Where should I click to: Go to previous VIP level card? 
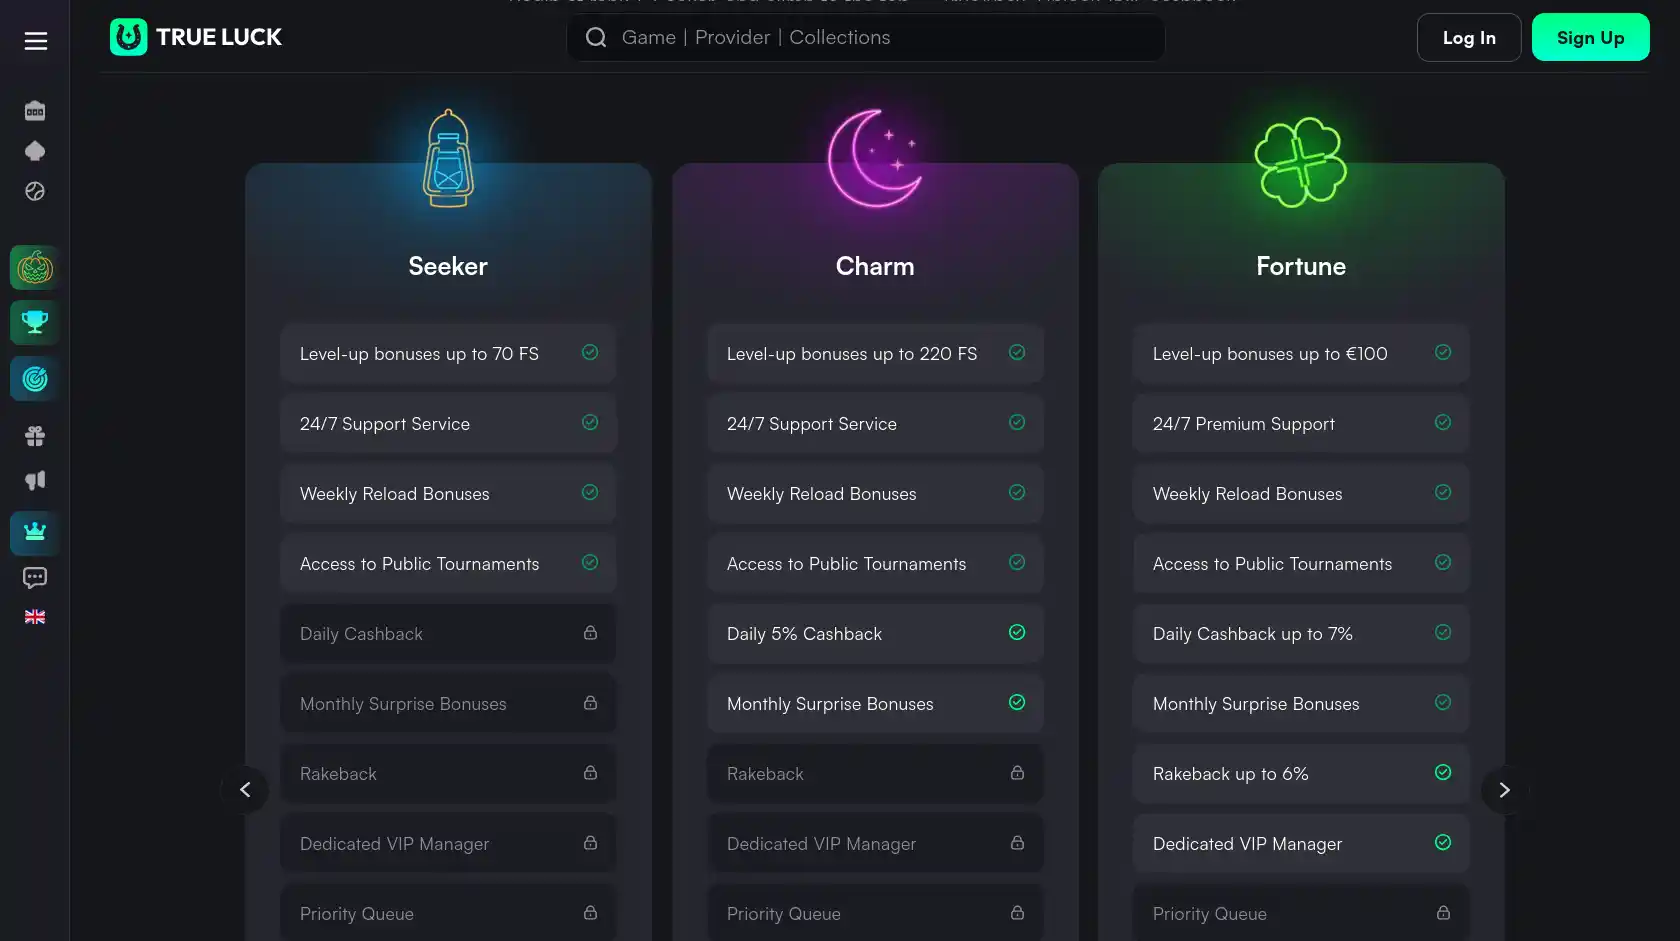click(245, 790)
